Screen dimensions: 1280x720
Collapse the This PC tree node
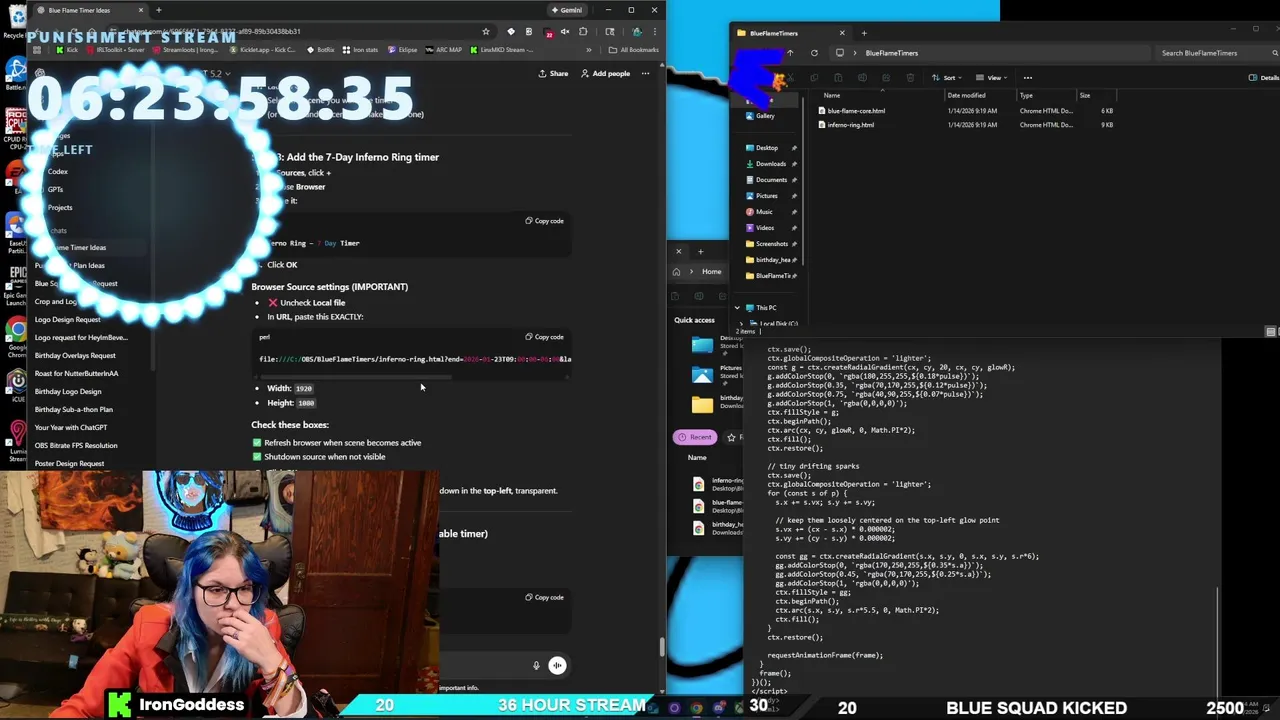(738, 308)
